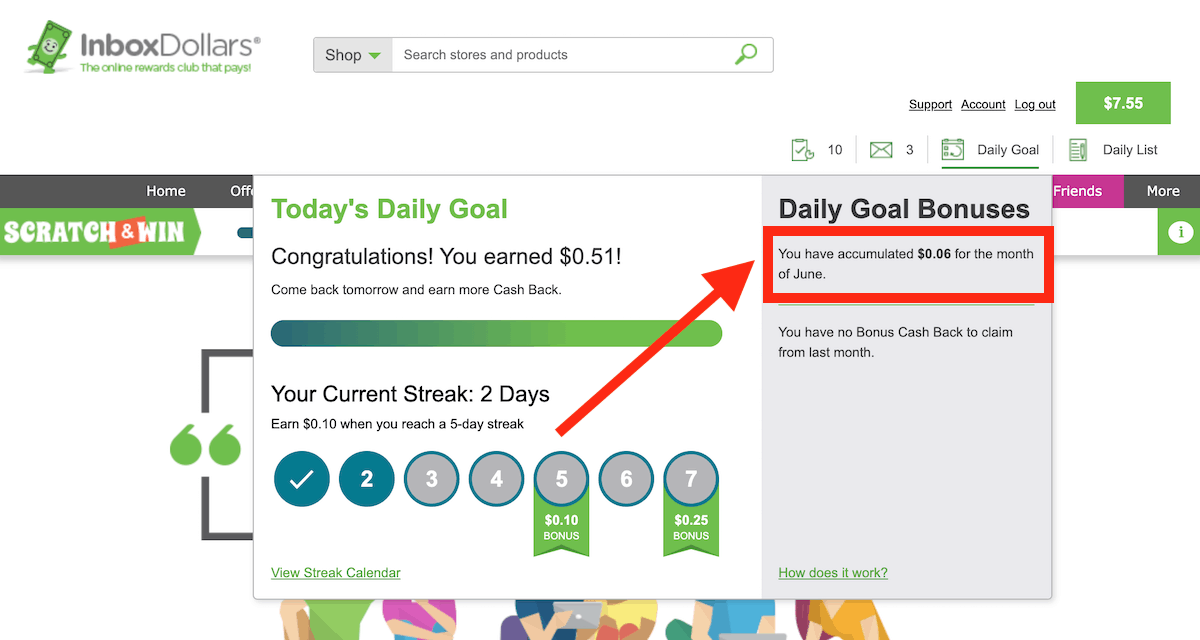
Task: Open the checklist icon showing 10 tasks
Action: coord(803,149)
